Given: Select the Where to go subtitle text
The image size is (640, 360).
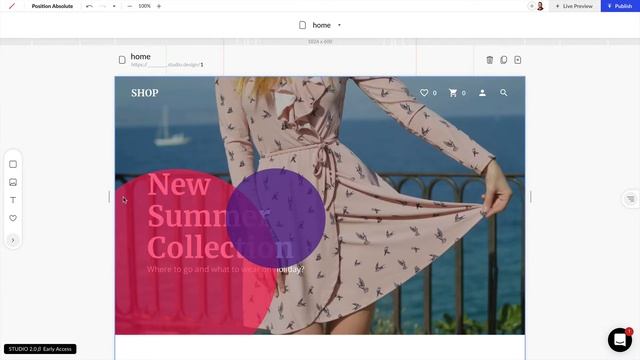Looking at the screenshot, I should coord(225,269).
